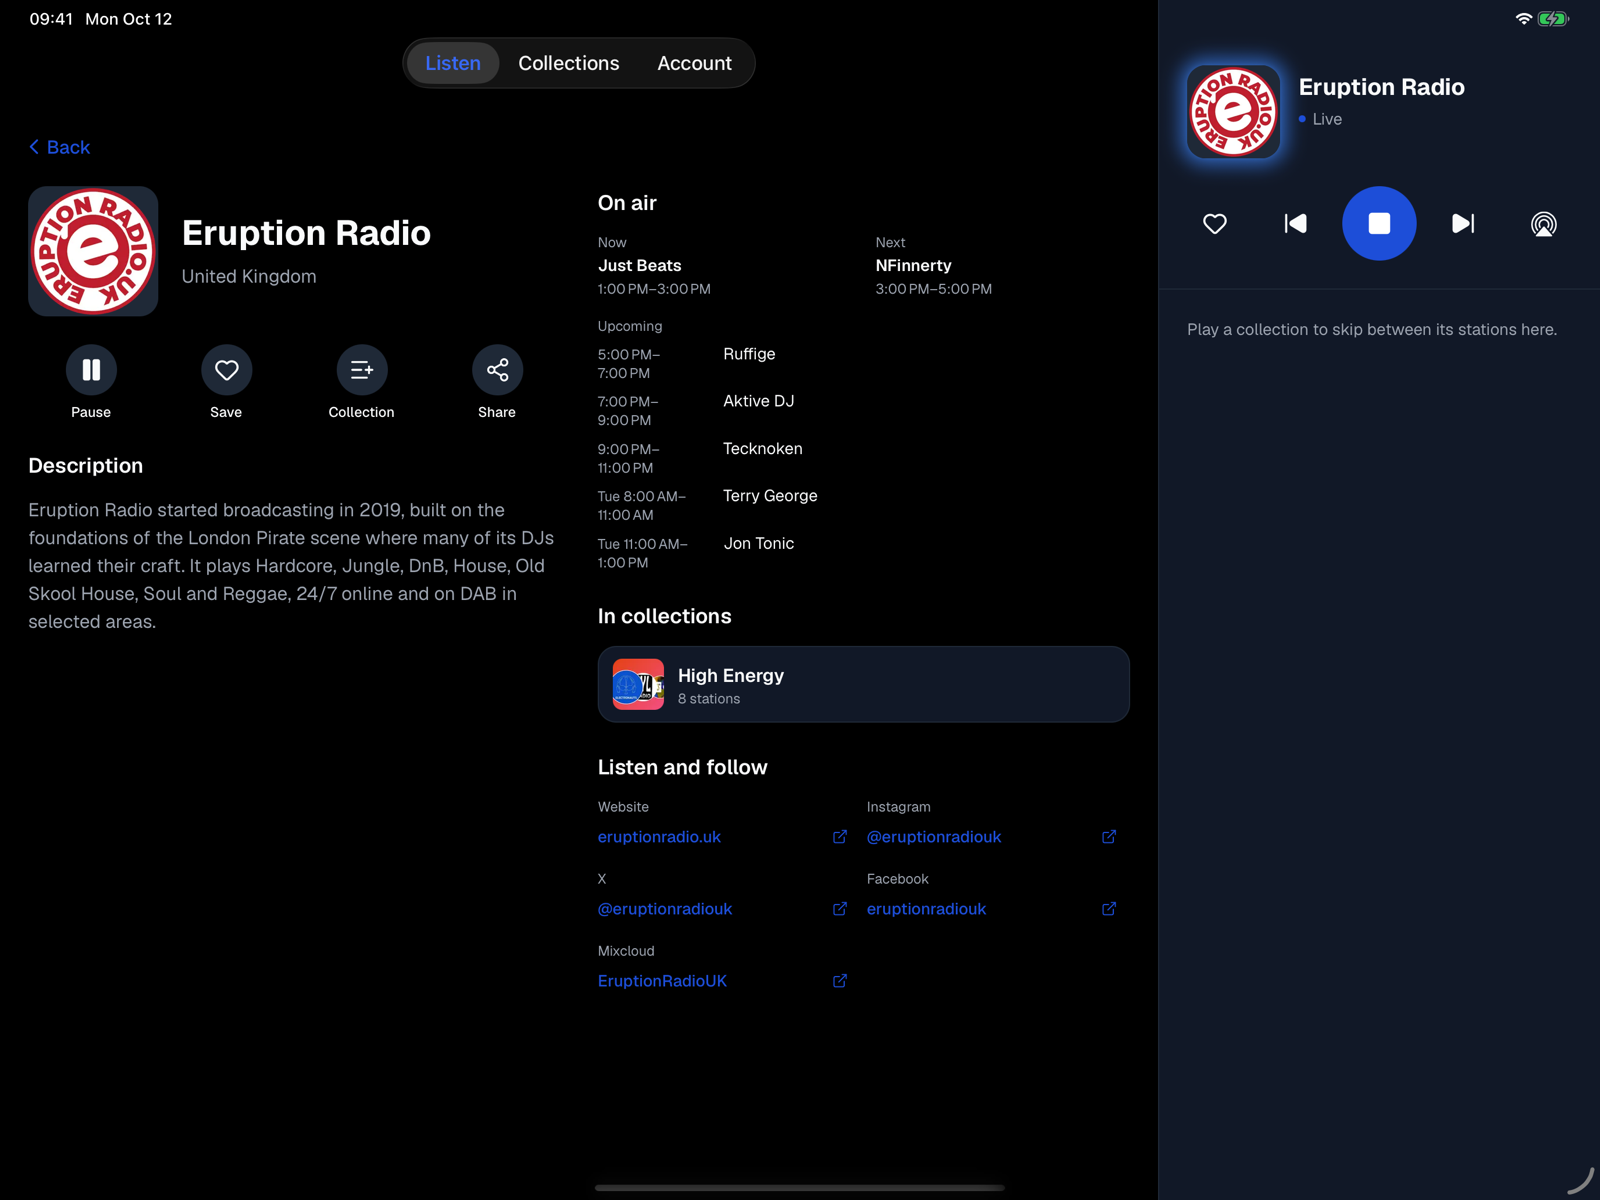Viewport: 1600px width, 1200px height.
Task: Open Mixcloud EruptionRadioUK link
Action: 662,981
